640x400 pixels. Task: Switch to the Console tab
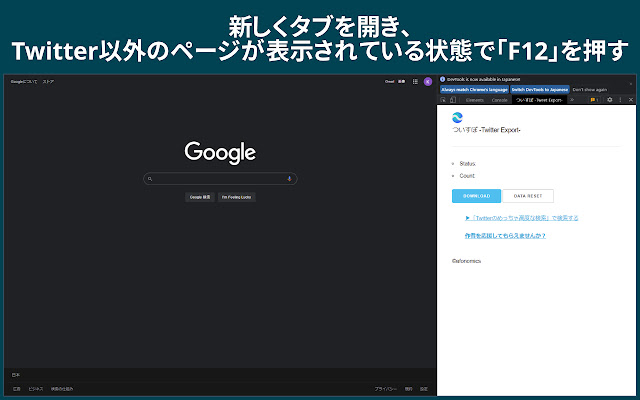coord(499,100)
